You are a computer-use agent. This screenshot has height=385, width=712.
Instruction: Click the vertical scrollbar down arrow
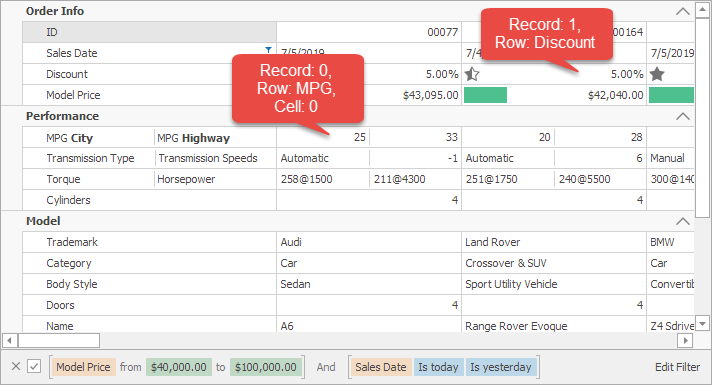[702, 324]
